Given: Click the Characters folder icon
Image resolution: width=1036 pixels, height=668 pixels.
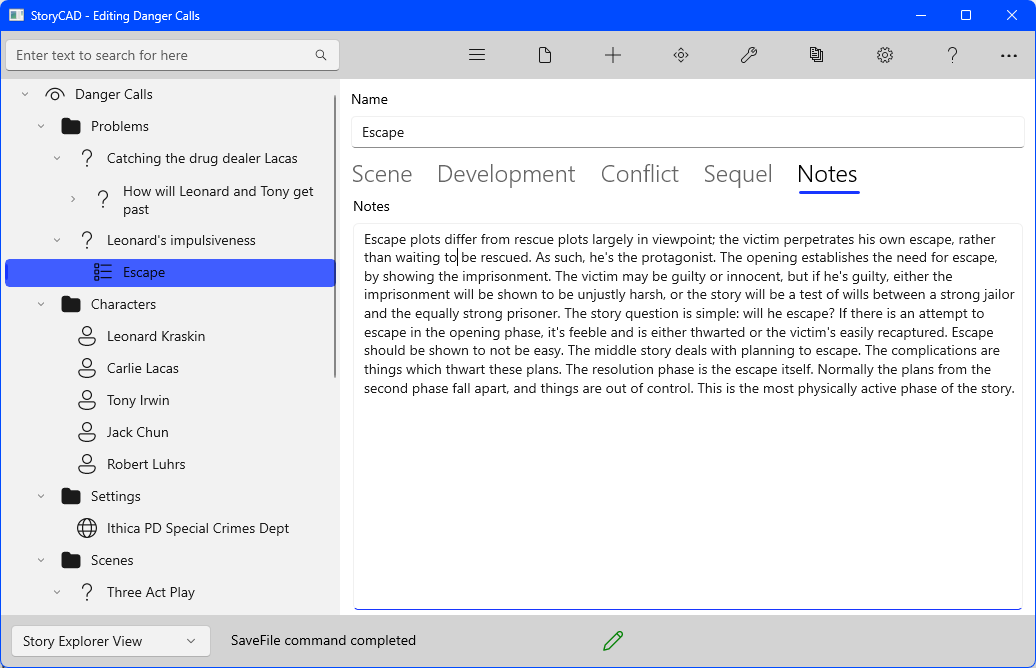Looking at the screenshot, I should point(71,304).
